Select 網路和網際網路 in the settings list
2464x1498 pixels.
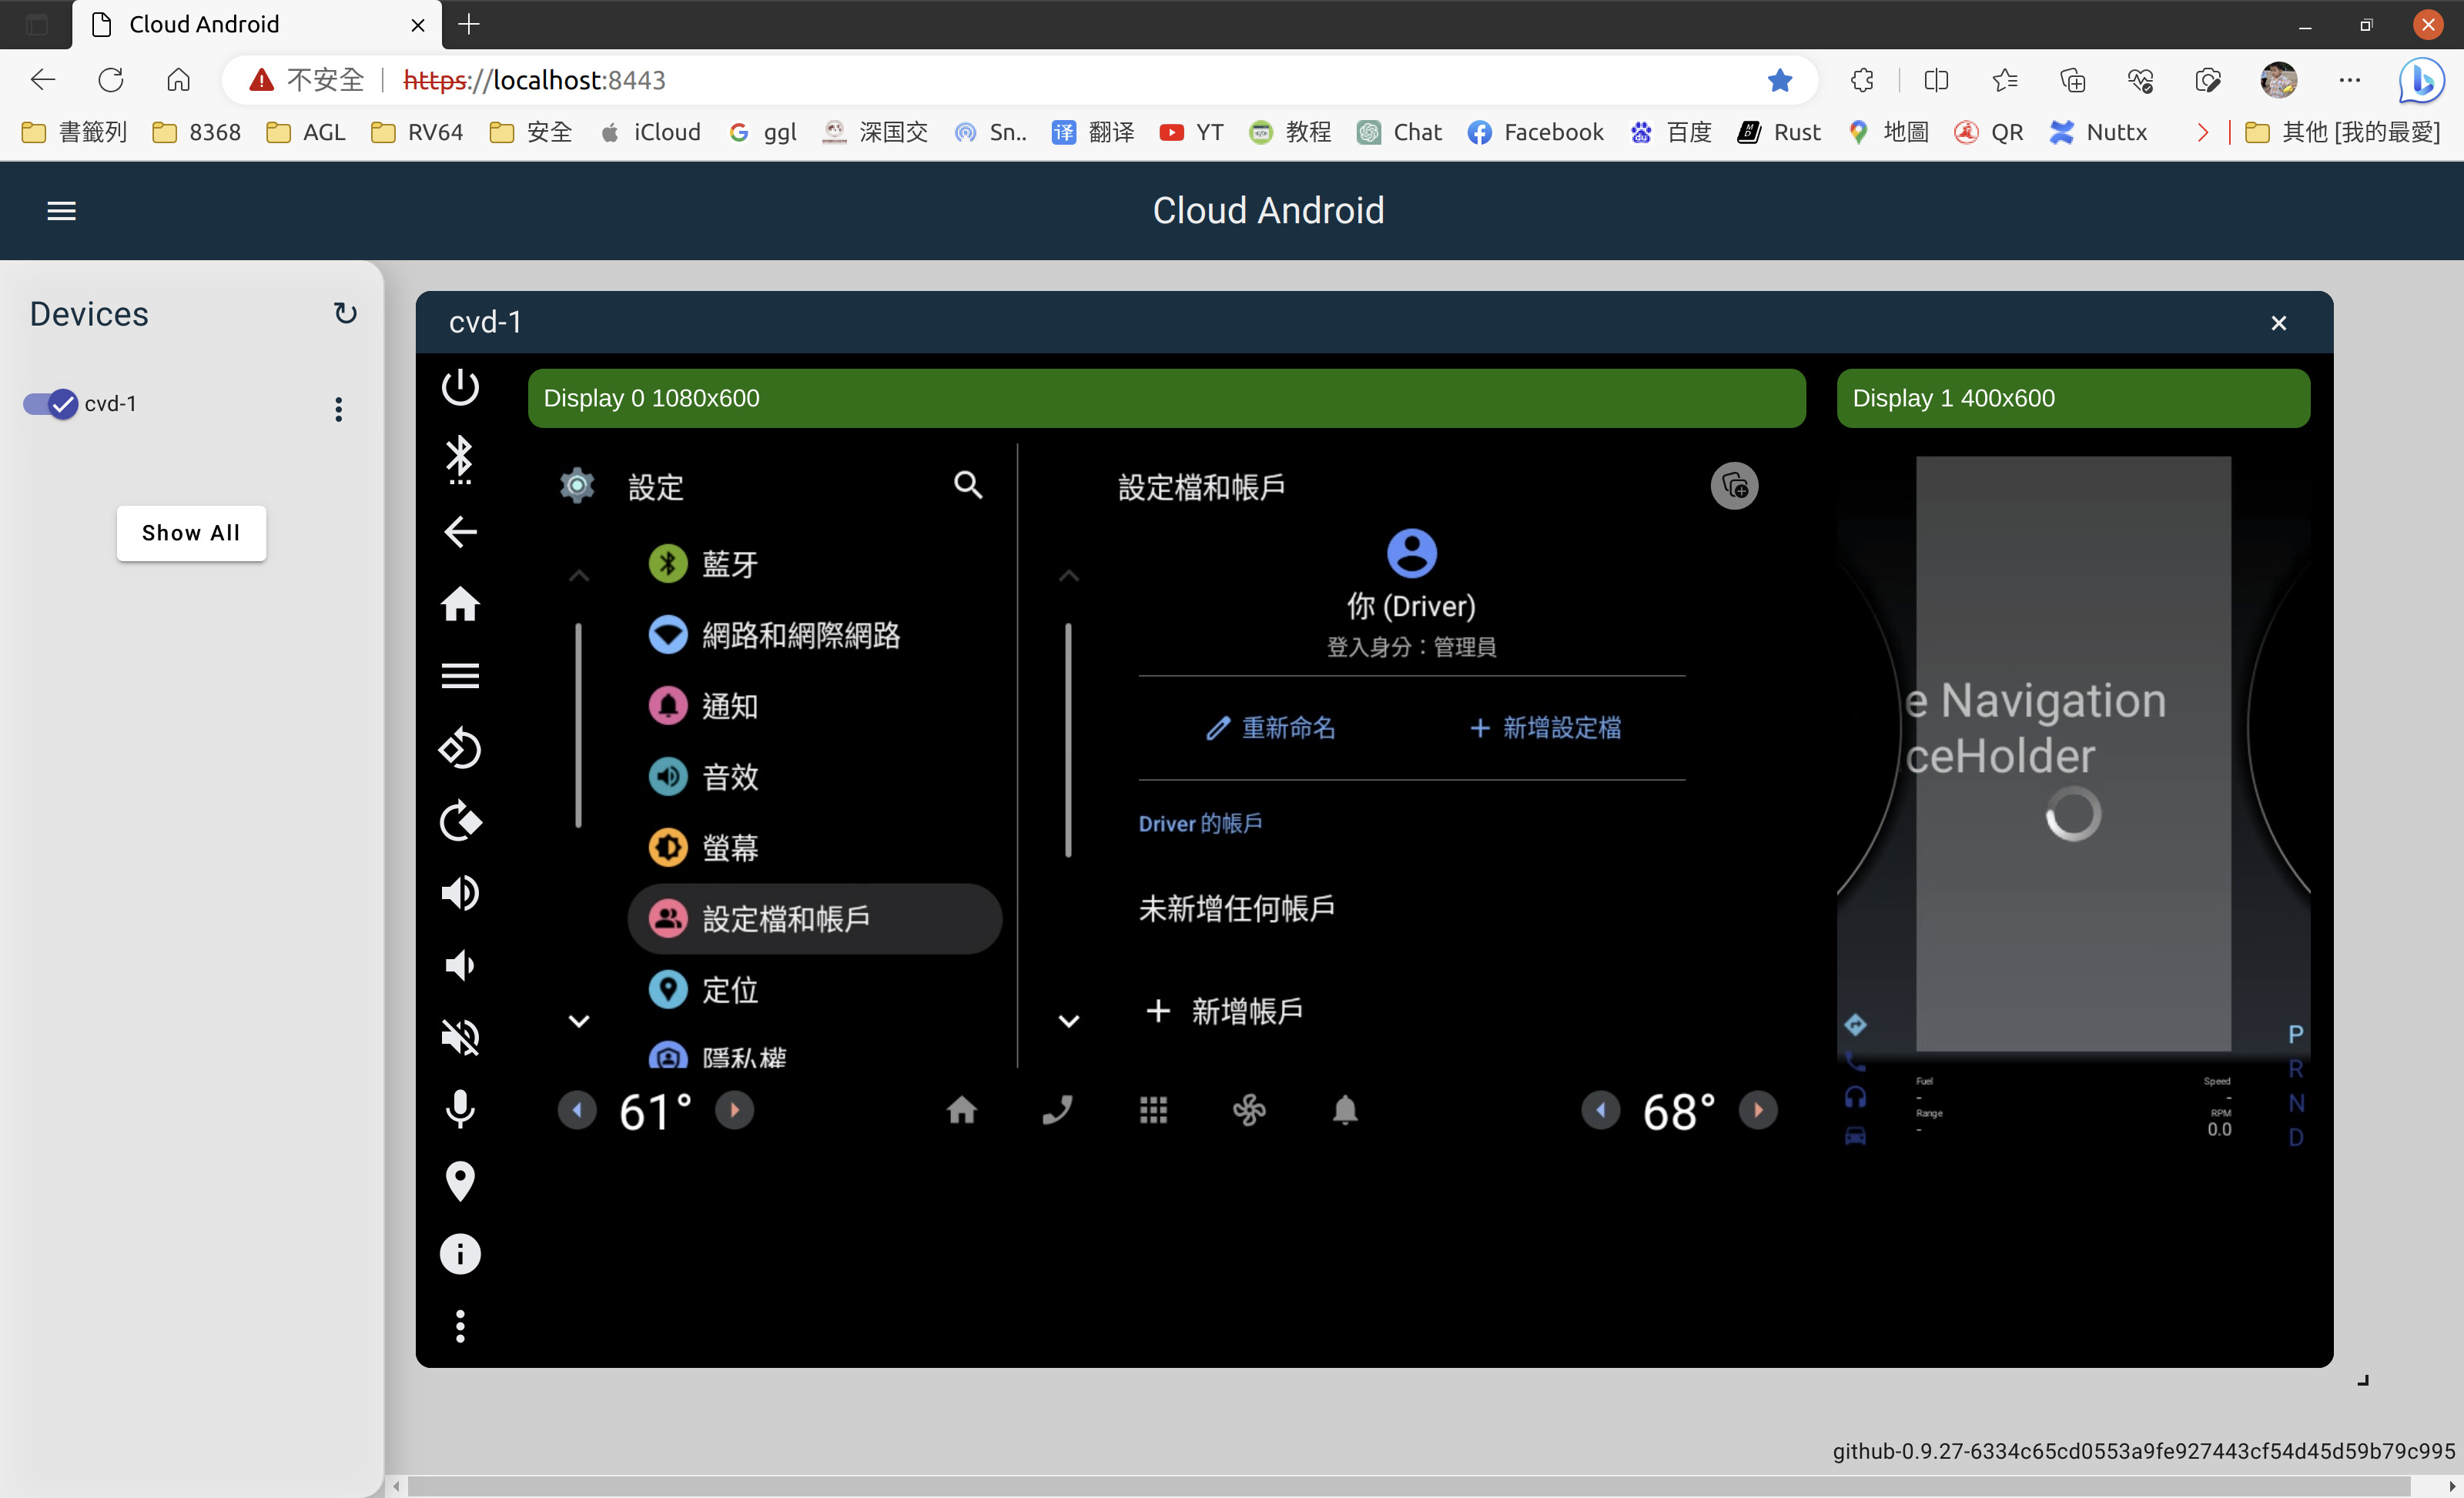tap(800, 635)
